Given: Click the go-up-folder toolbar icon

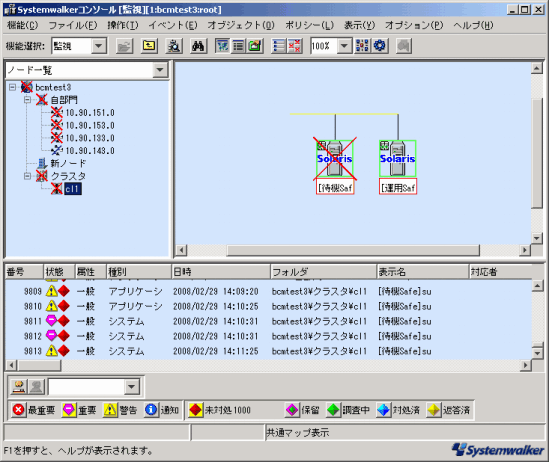Looking at the screenshot, I should click(x=149, y=46).
